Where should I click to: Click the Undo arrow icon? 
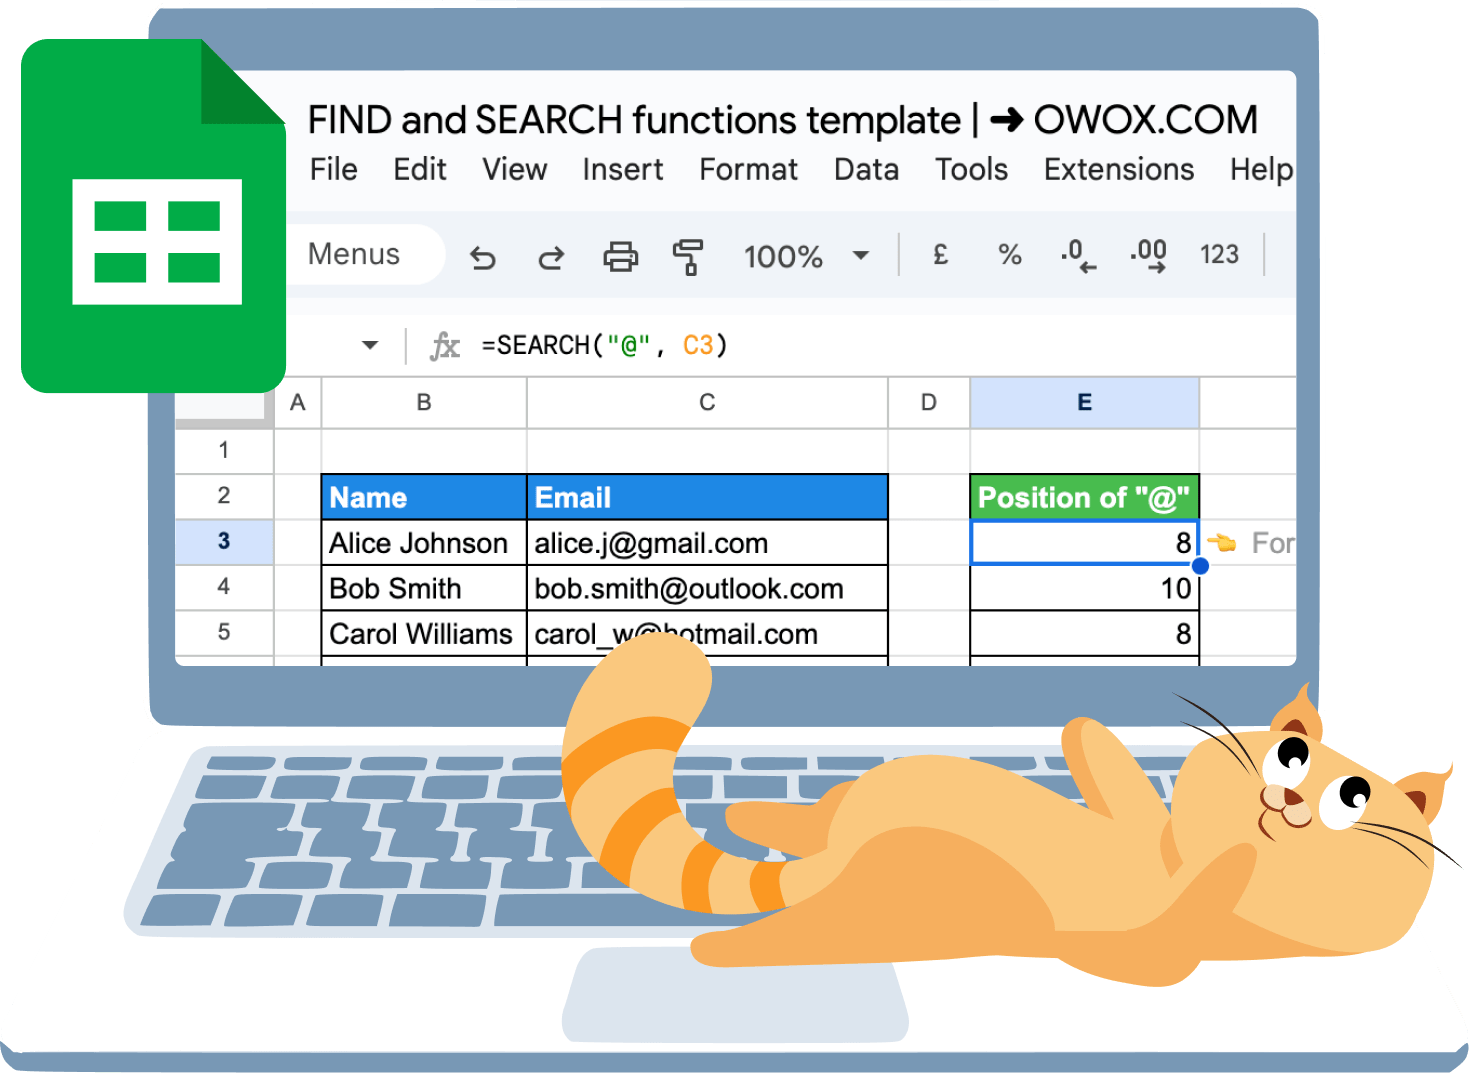[x=483, y=259]
